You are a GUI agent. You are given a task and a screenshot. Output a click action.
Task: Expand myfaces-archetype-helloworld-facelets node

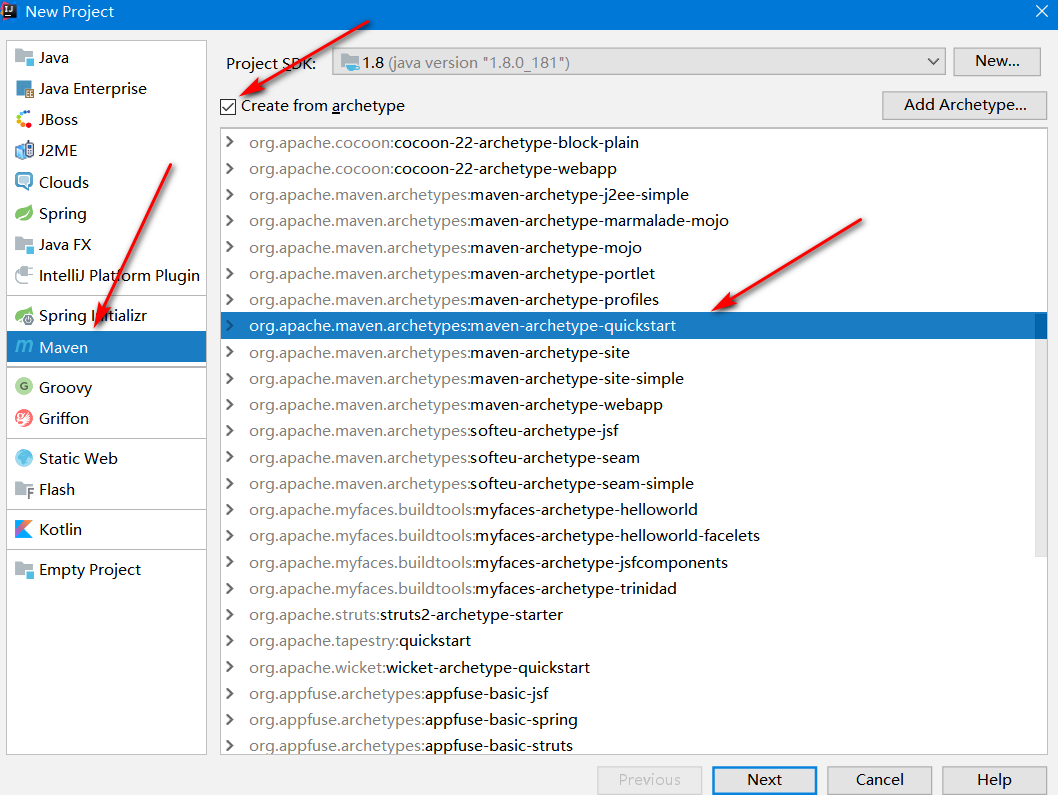230,535
